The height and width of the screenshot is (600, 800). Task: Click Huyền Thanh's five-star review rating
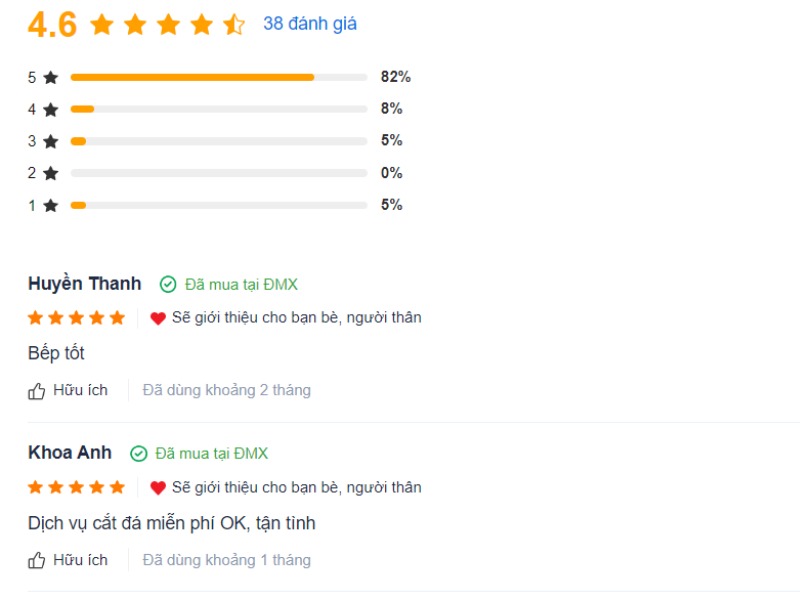(77, 318)
